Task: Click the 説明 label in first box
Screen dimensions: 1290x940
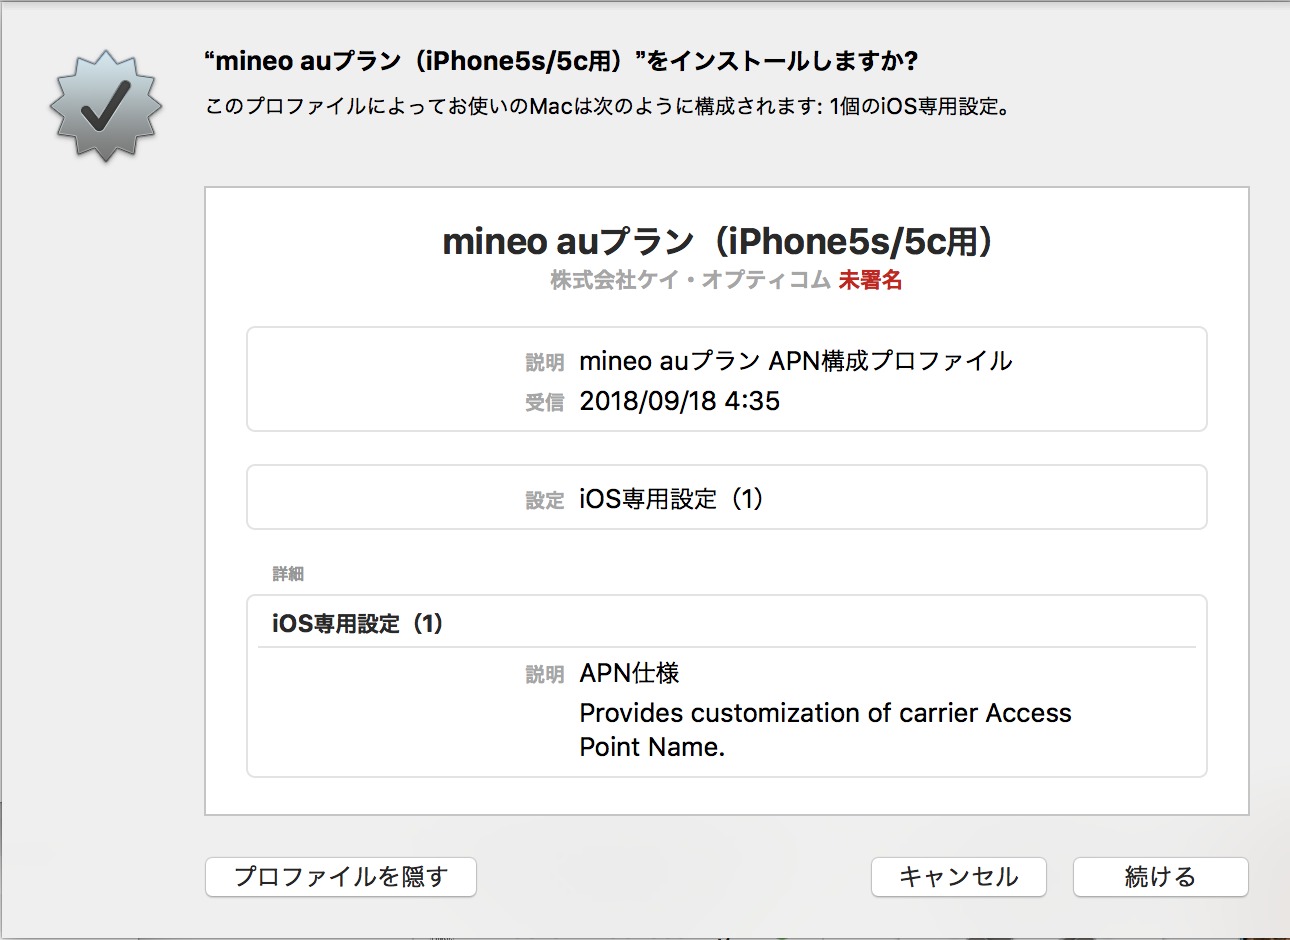Action: pos(545,363)
